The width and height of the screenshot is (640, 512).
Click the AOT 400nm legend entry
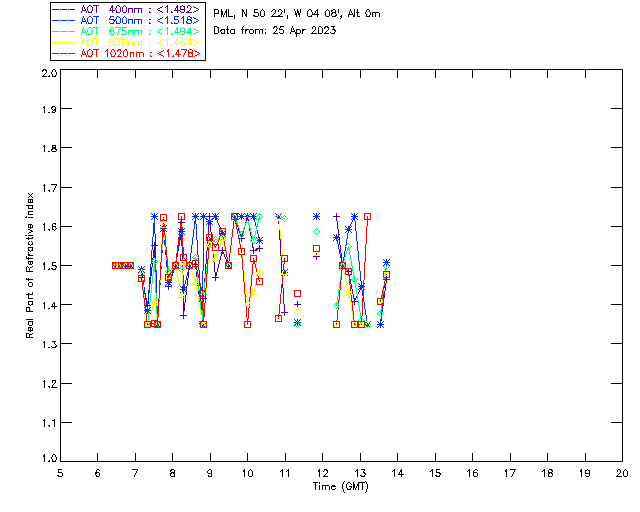pos(127,9)
